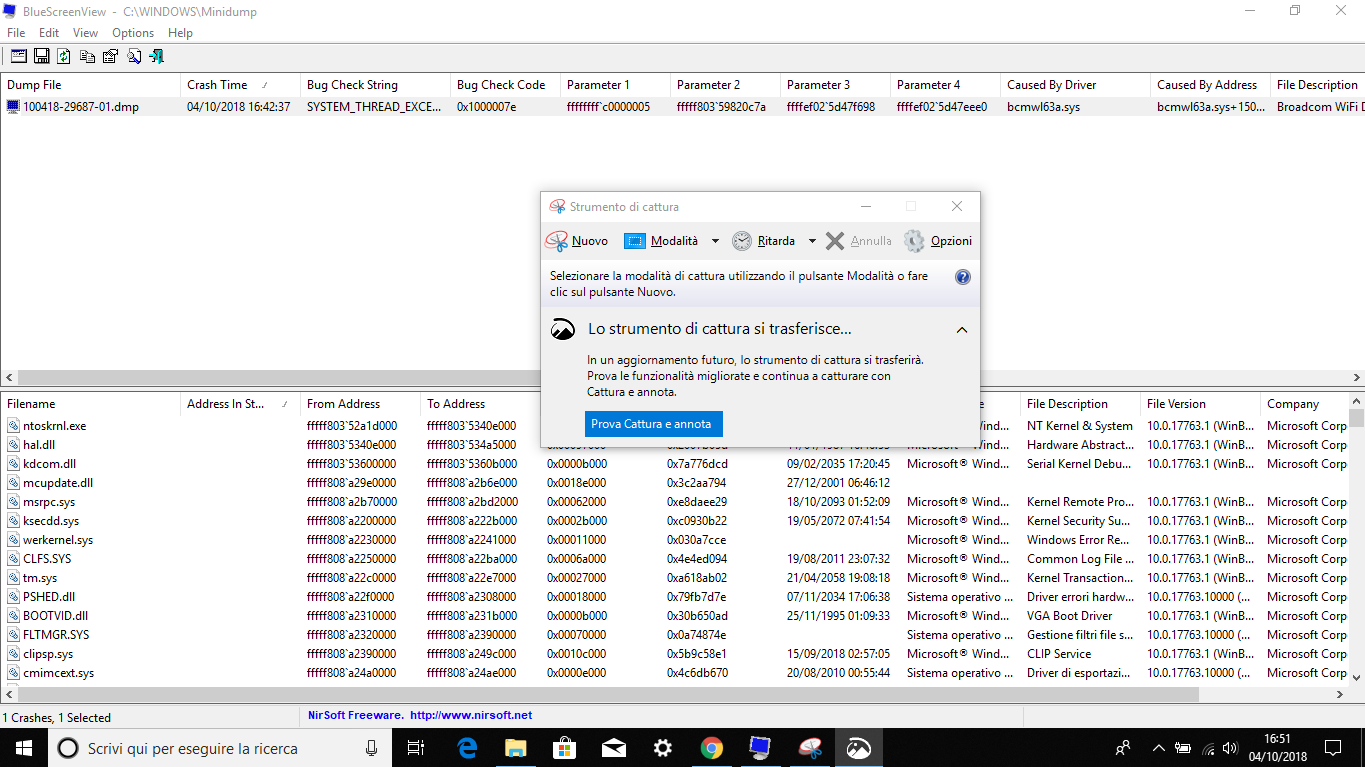Open Microsoft Store from taskbar
Screen dimensions: 1365x767
(565, 748)
